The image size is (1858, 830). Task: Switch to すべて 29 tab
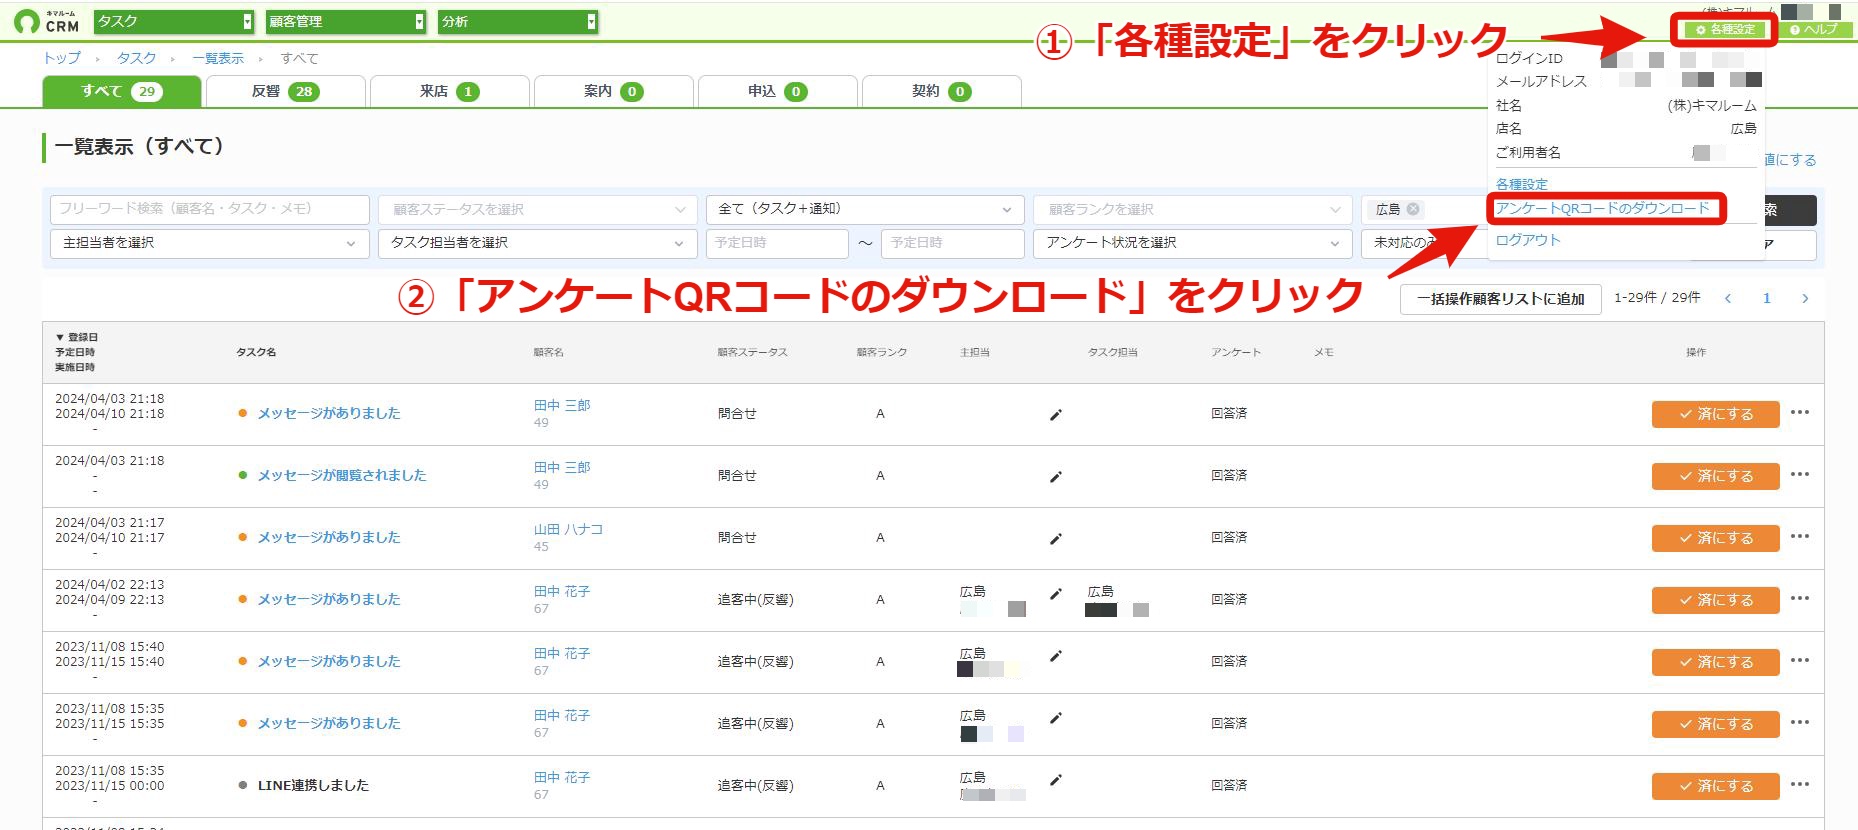click(121, 91)
